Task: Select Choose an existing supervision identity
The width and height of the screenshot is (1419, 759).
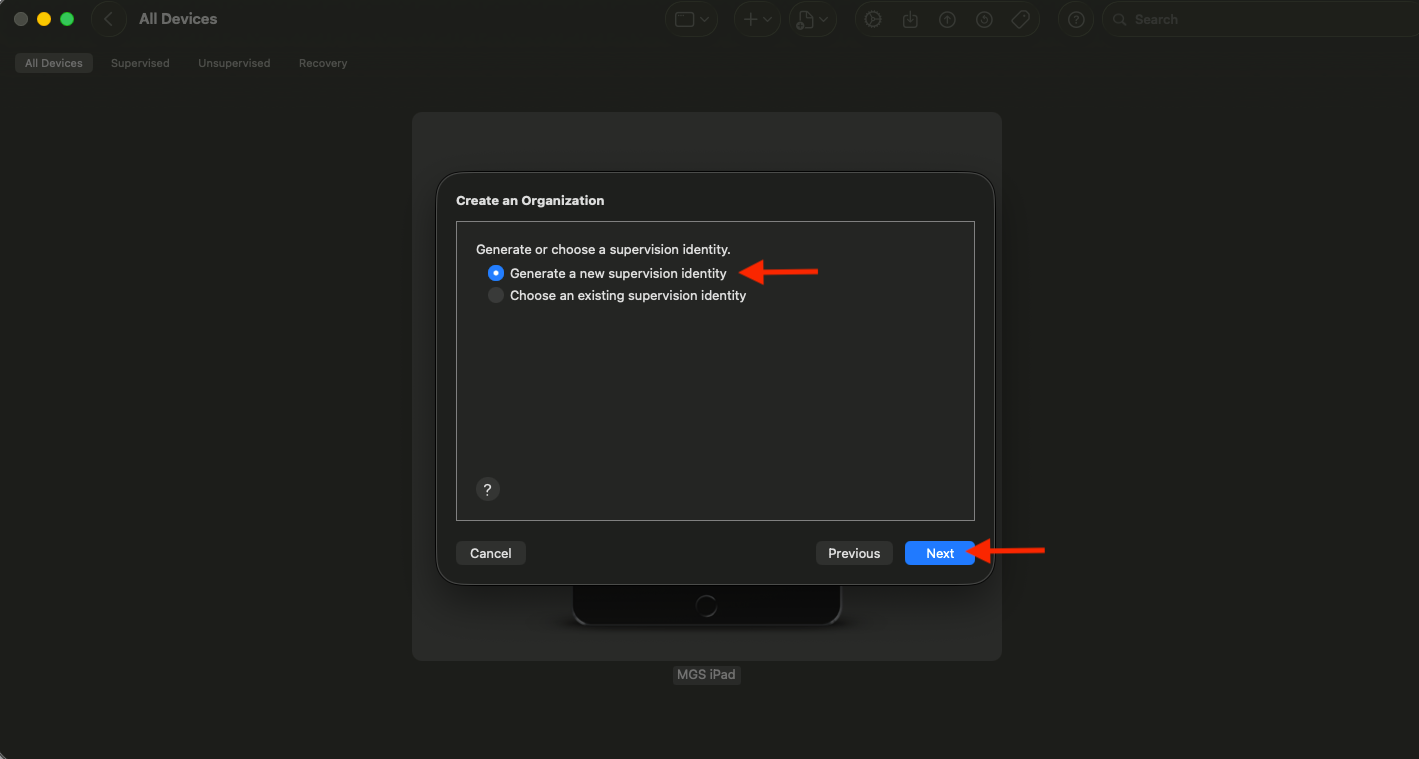Action: point(496,296)
